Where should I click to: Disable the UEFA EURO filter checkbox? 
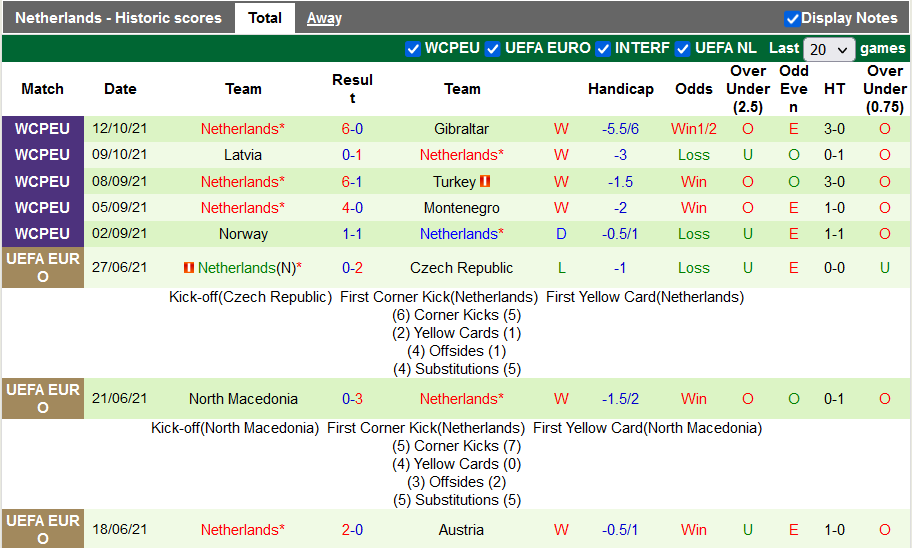tap(493, 48)
